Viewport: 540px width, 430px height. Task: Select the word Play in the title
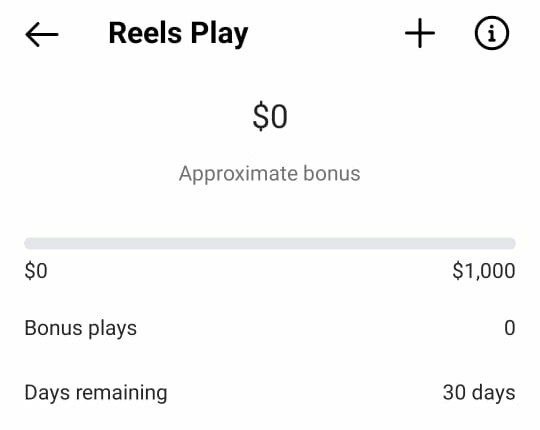219,34
